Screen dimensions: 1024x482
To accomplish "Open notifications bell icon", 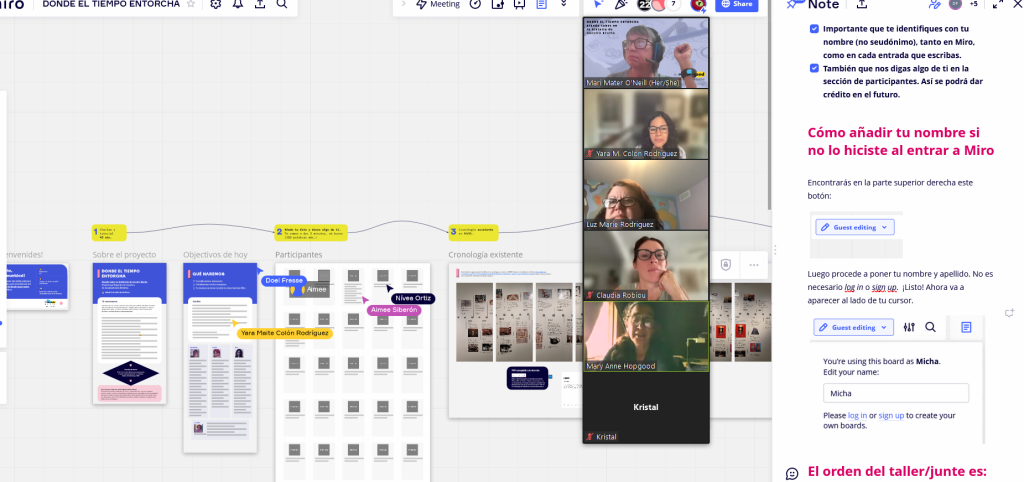I will point(238,4).
